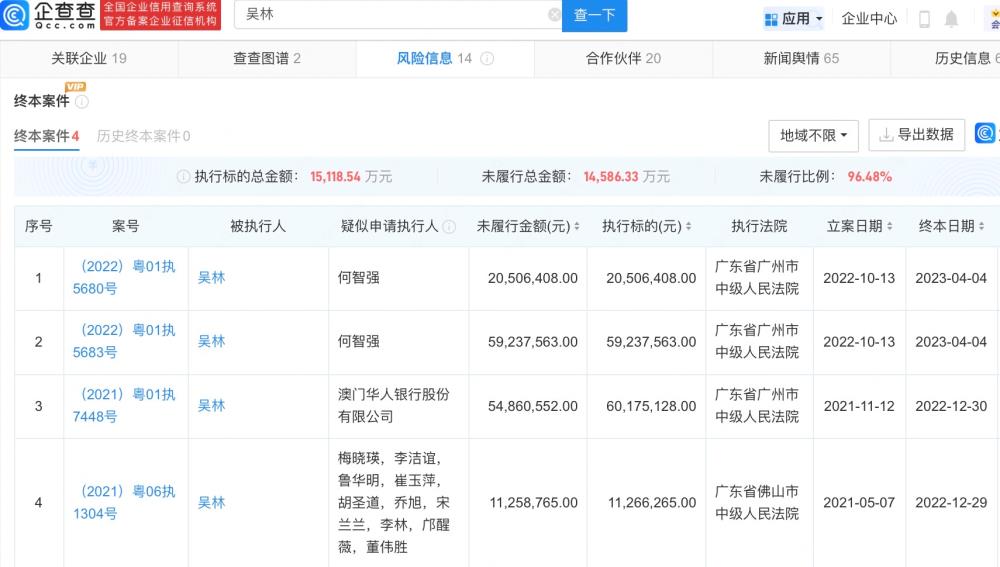Click the blue Qcc assistant icon
The image size is (1000, 567).
click(986, 134)
